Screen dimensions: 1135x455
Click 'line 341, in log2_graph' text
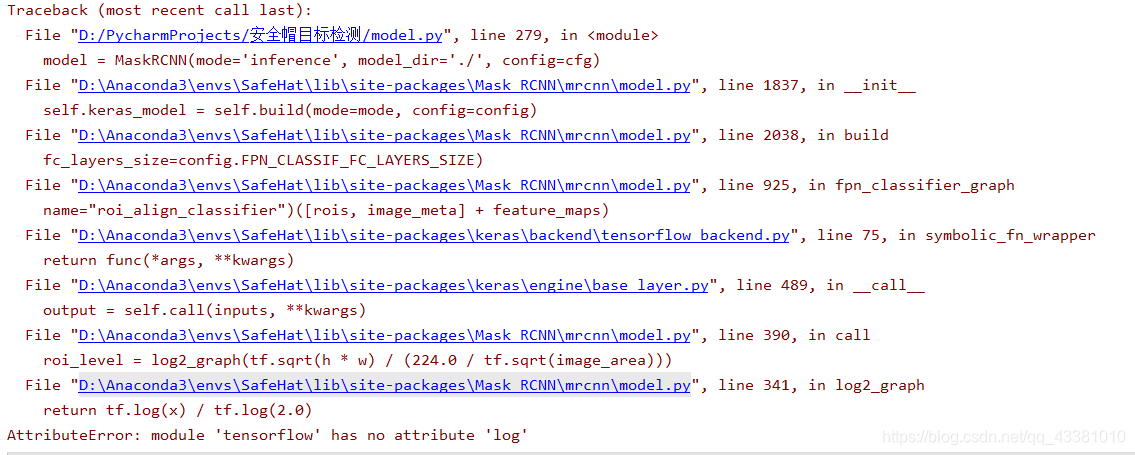(x=822, y=385)
